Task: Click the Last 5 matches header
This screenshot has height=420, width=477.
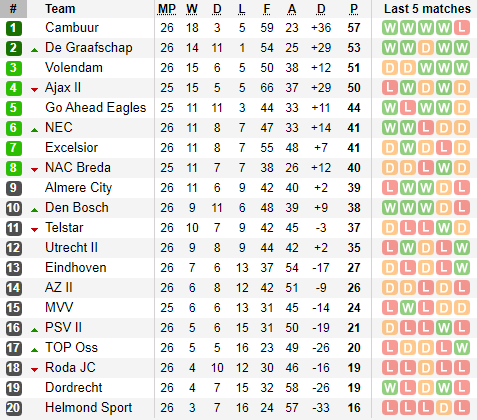Action: point(427,9)
